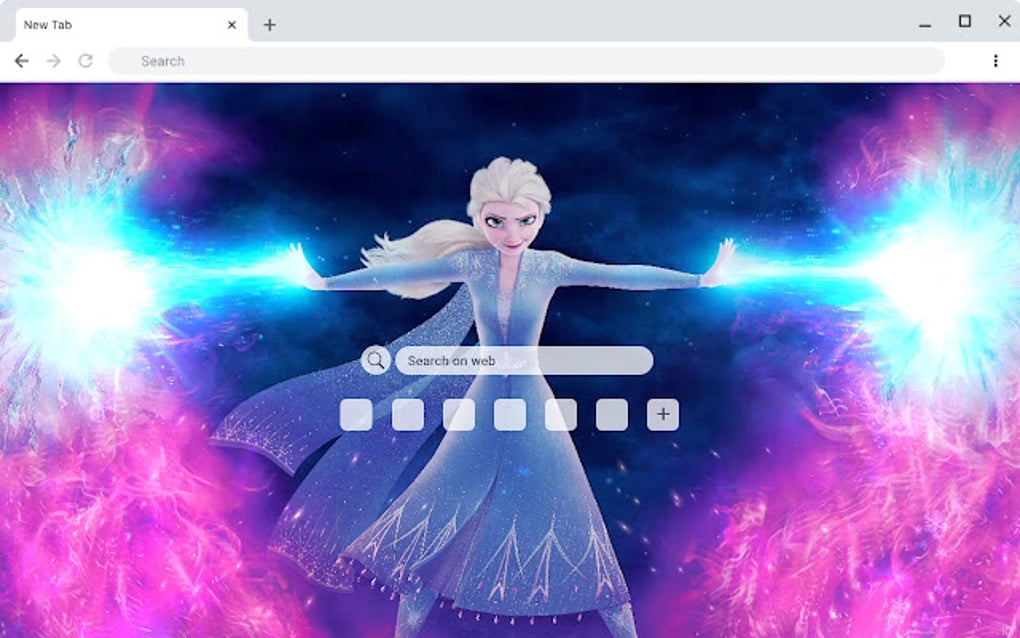
Task: Click the forward navigation arrow
Action: pos(51,60)
